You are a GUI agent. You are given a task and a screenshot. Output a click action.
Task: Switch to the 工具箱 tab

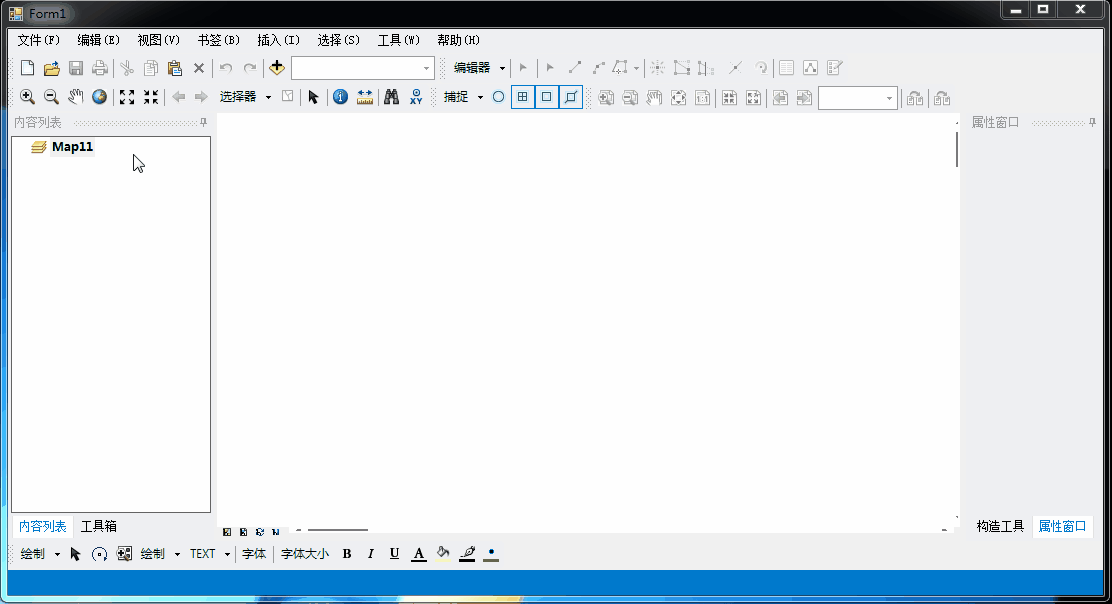tap(99, 526)
